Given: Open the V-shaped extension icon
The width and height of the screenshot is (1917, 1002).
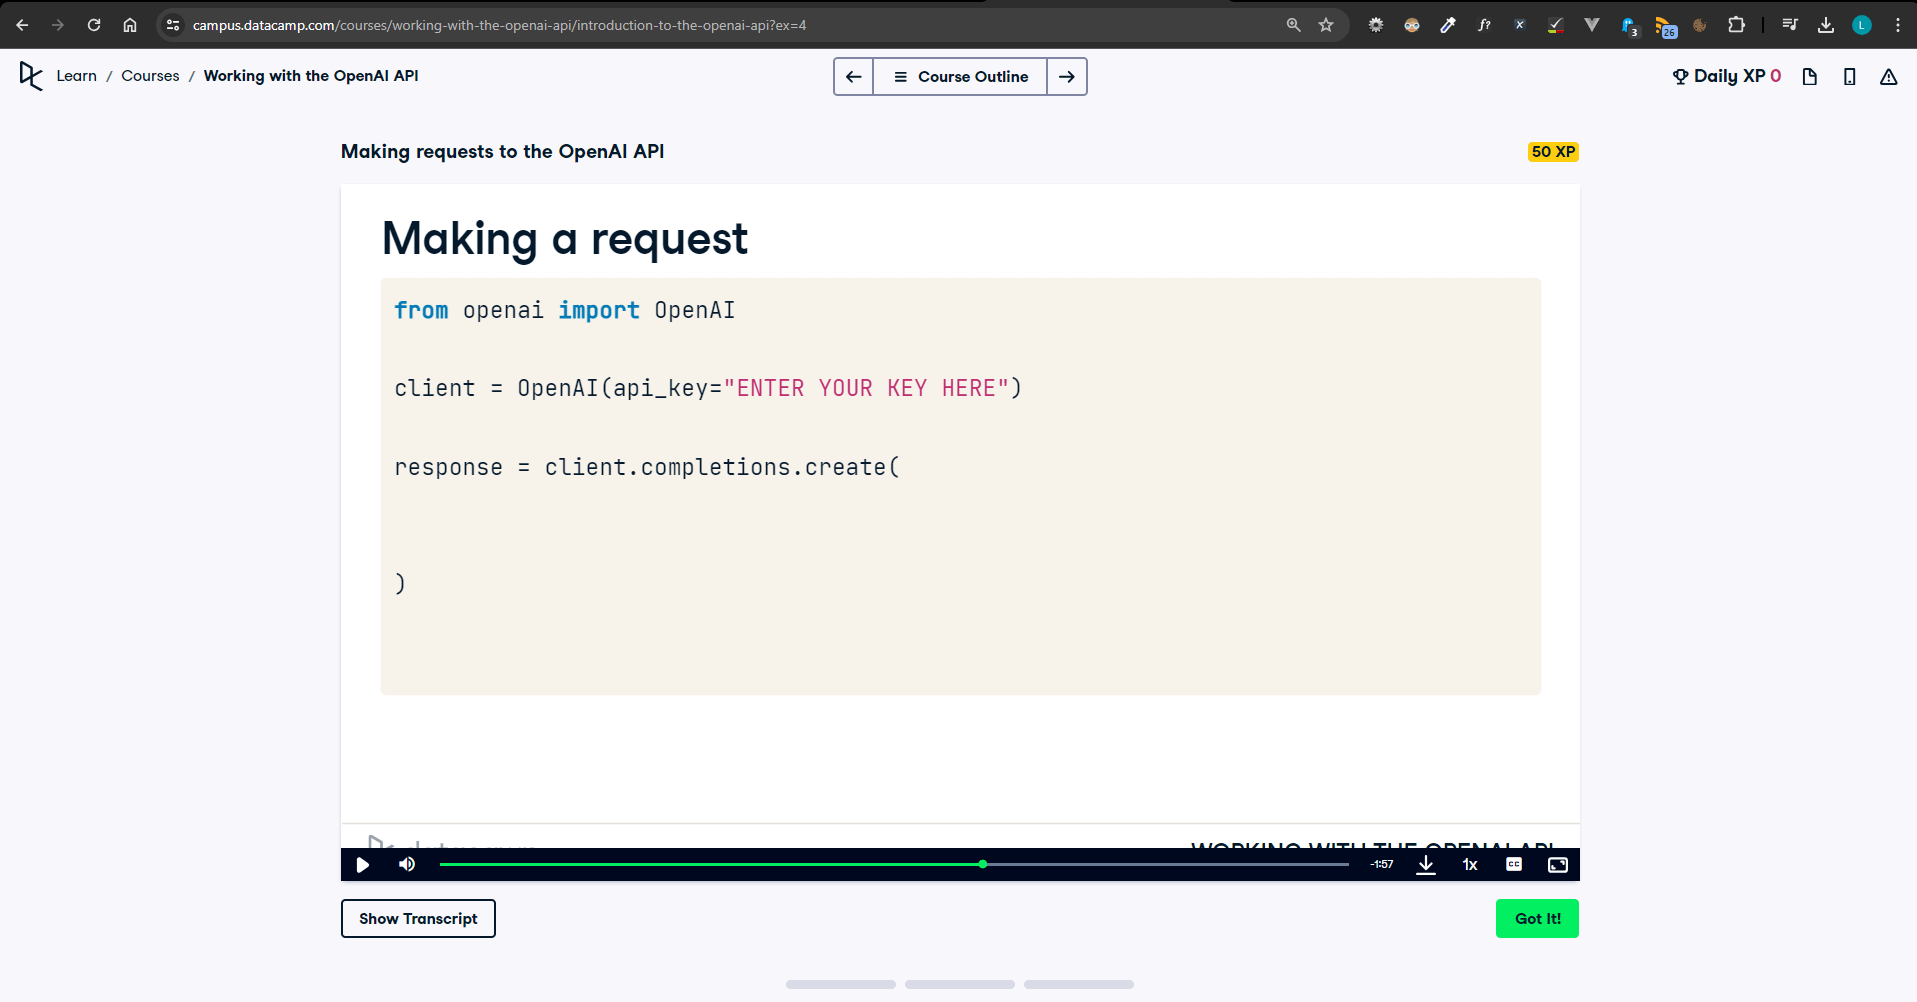Looking at the screenshot, I should (1592, 25).
